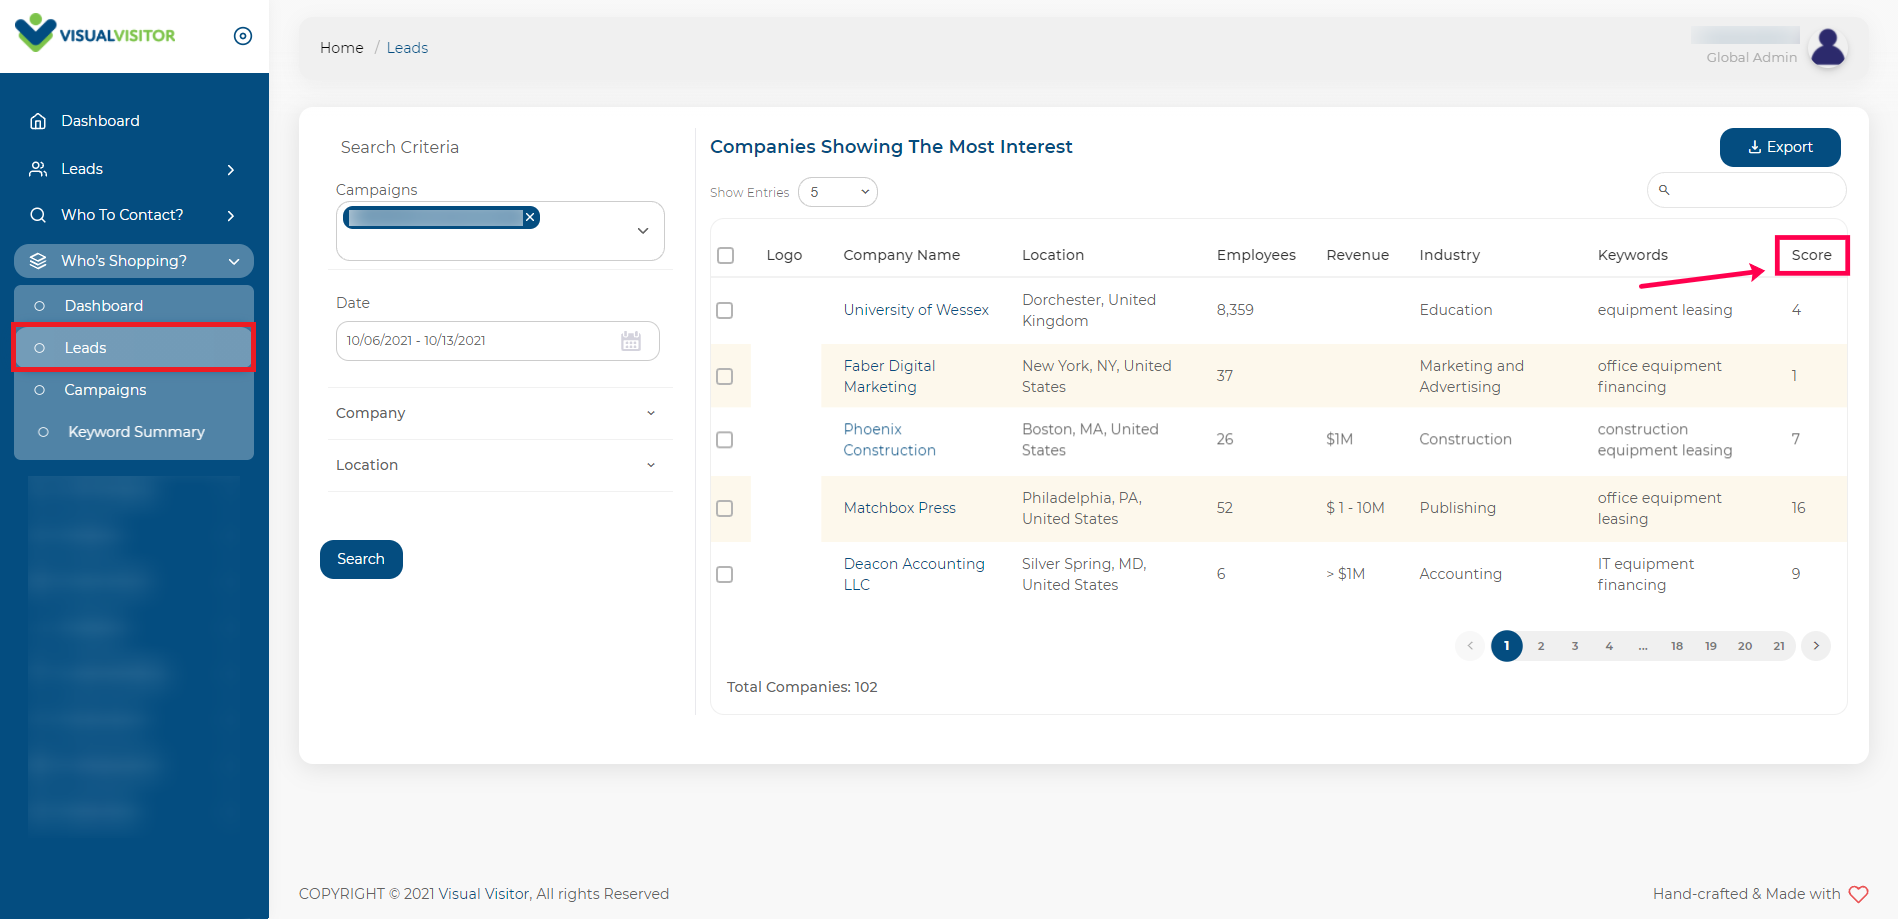Open Faber Digital Marketing company link
This screenshot has width=1898, height=919.
[x=889, y=376]
